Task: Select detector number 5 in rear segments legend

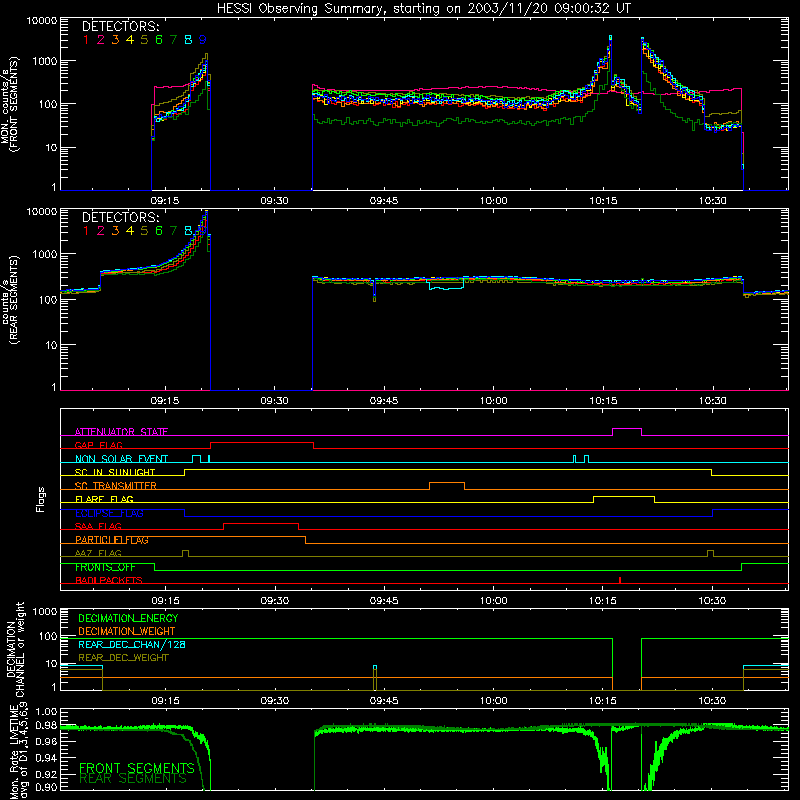Action: pos(144,231)
